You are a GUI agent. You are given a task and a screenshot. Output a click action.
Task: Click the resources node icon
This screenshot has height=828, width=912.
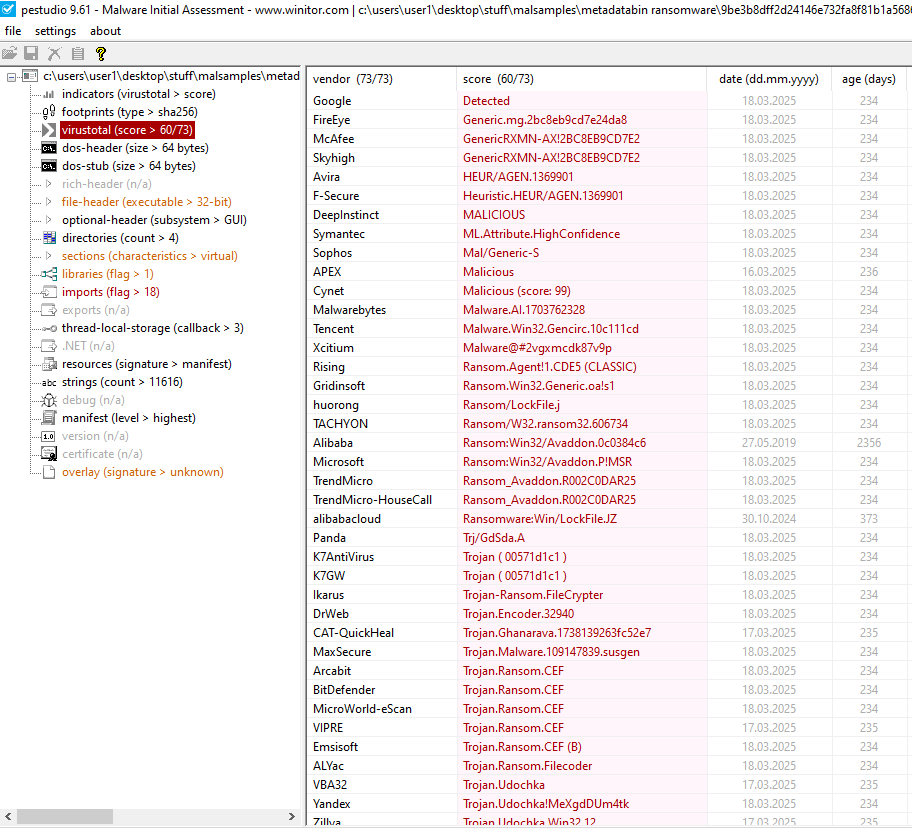click(49, 364)
